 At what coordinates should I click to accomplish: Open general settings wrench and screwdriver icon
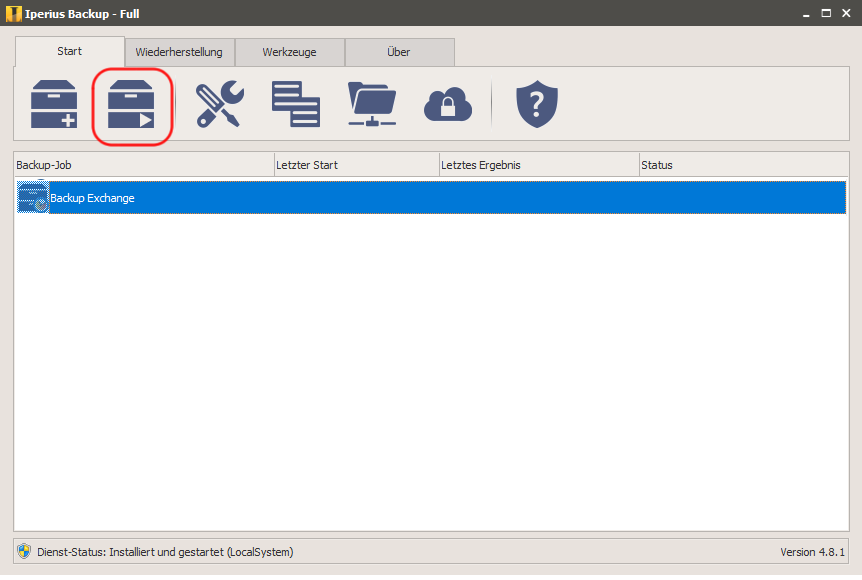[220, 104]
